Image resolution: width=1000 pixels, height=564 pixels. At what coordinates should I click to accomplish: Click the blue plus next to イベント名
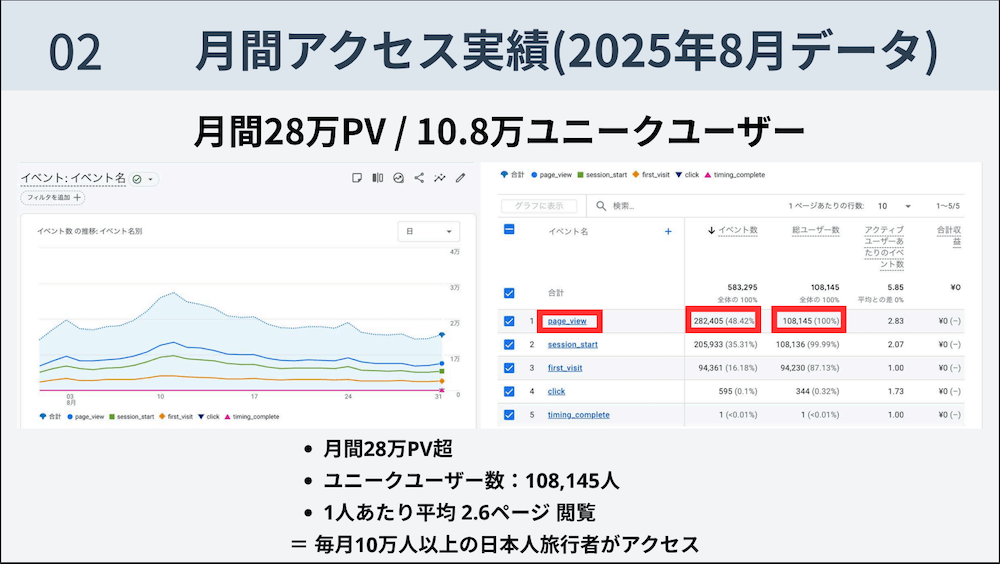(668, 231)
